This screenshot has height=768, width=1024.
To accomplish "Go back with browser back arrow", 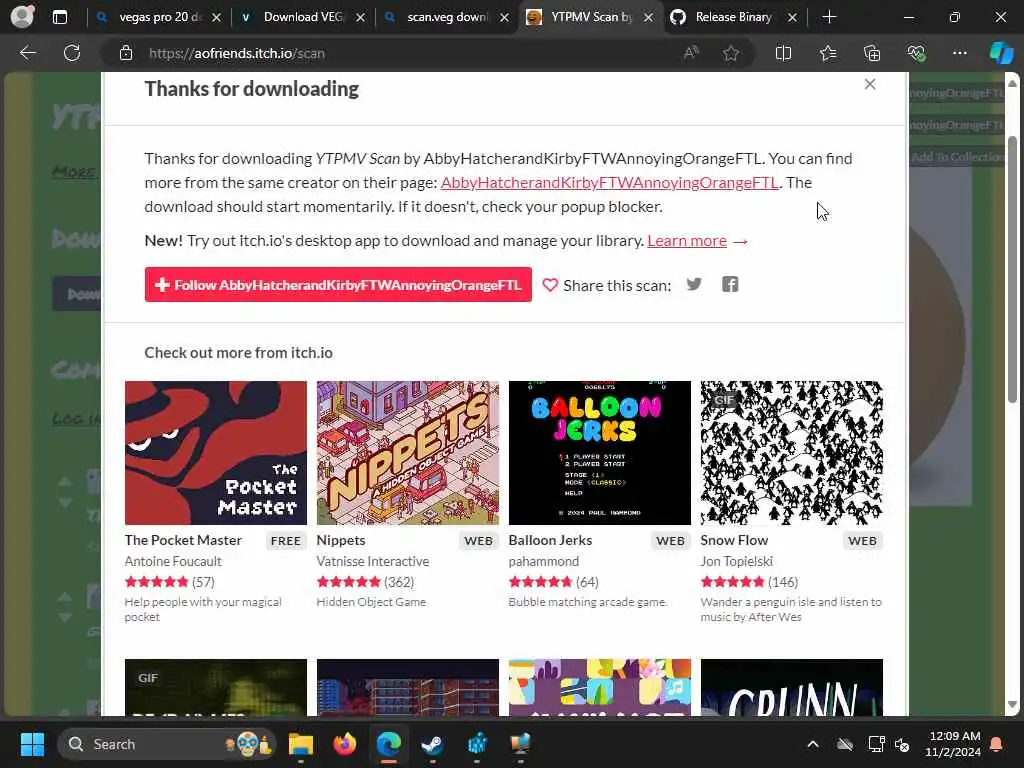I will [27, 53].
